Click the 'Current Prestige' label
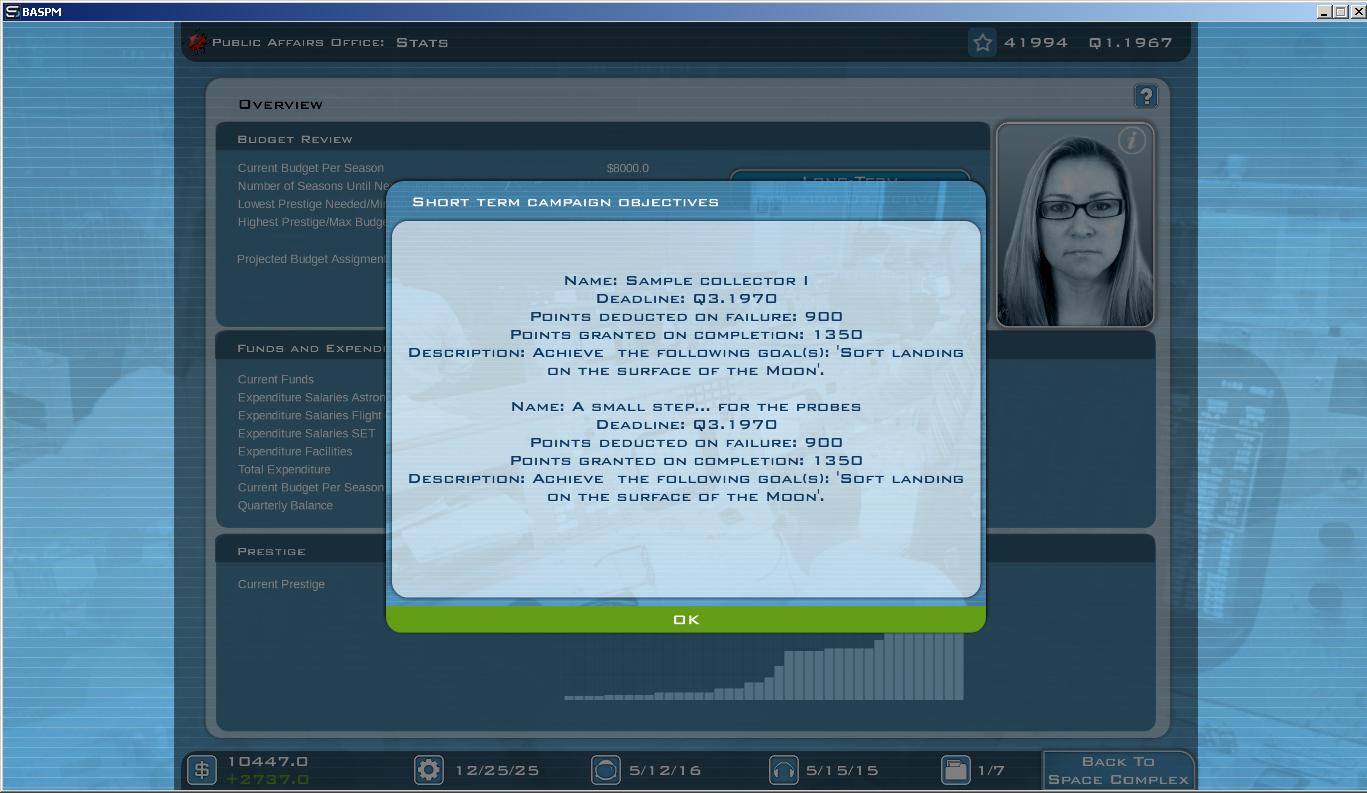This screenshot has width=1367, height=793. tap(281, 584)
